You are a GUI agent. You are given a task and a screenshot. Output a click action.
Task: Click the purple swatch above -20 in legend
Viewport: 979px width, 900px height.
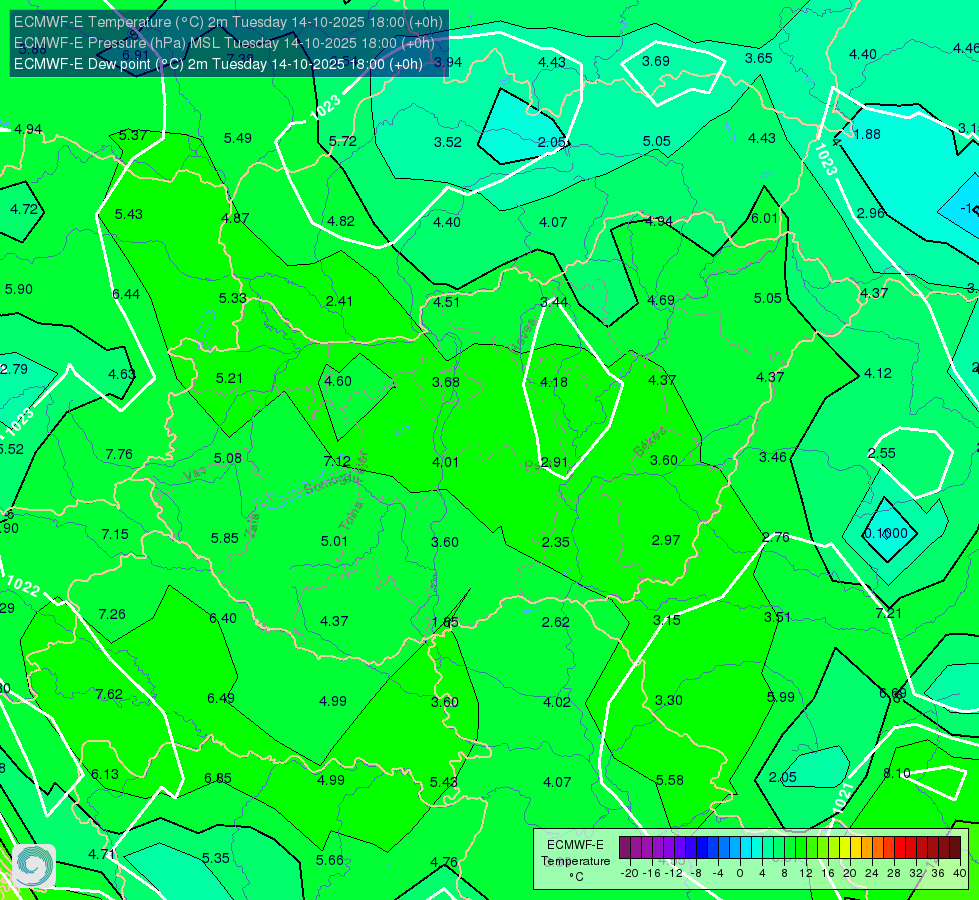[625, 848]
